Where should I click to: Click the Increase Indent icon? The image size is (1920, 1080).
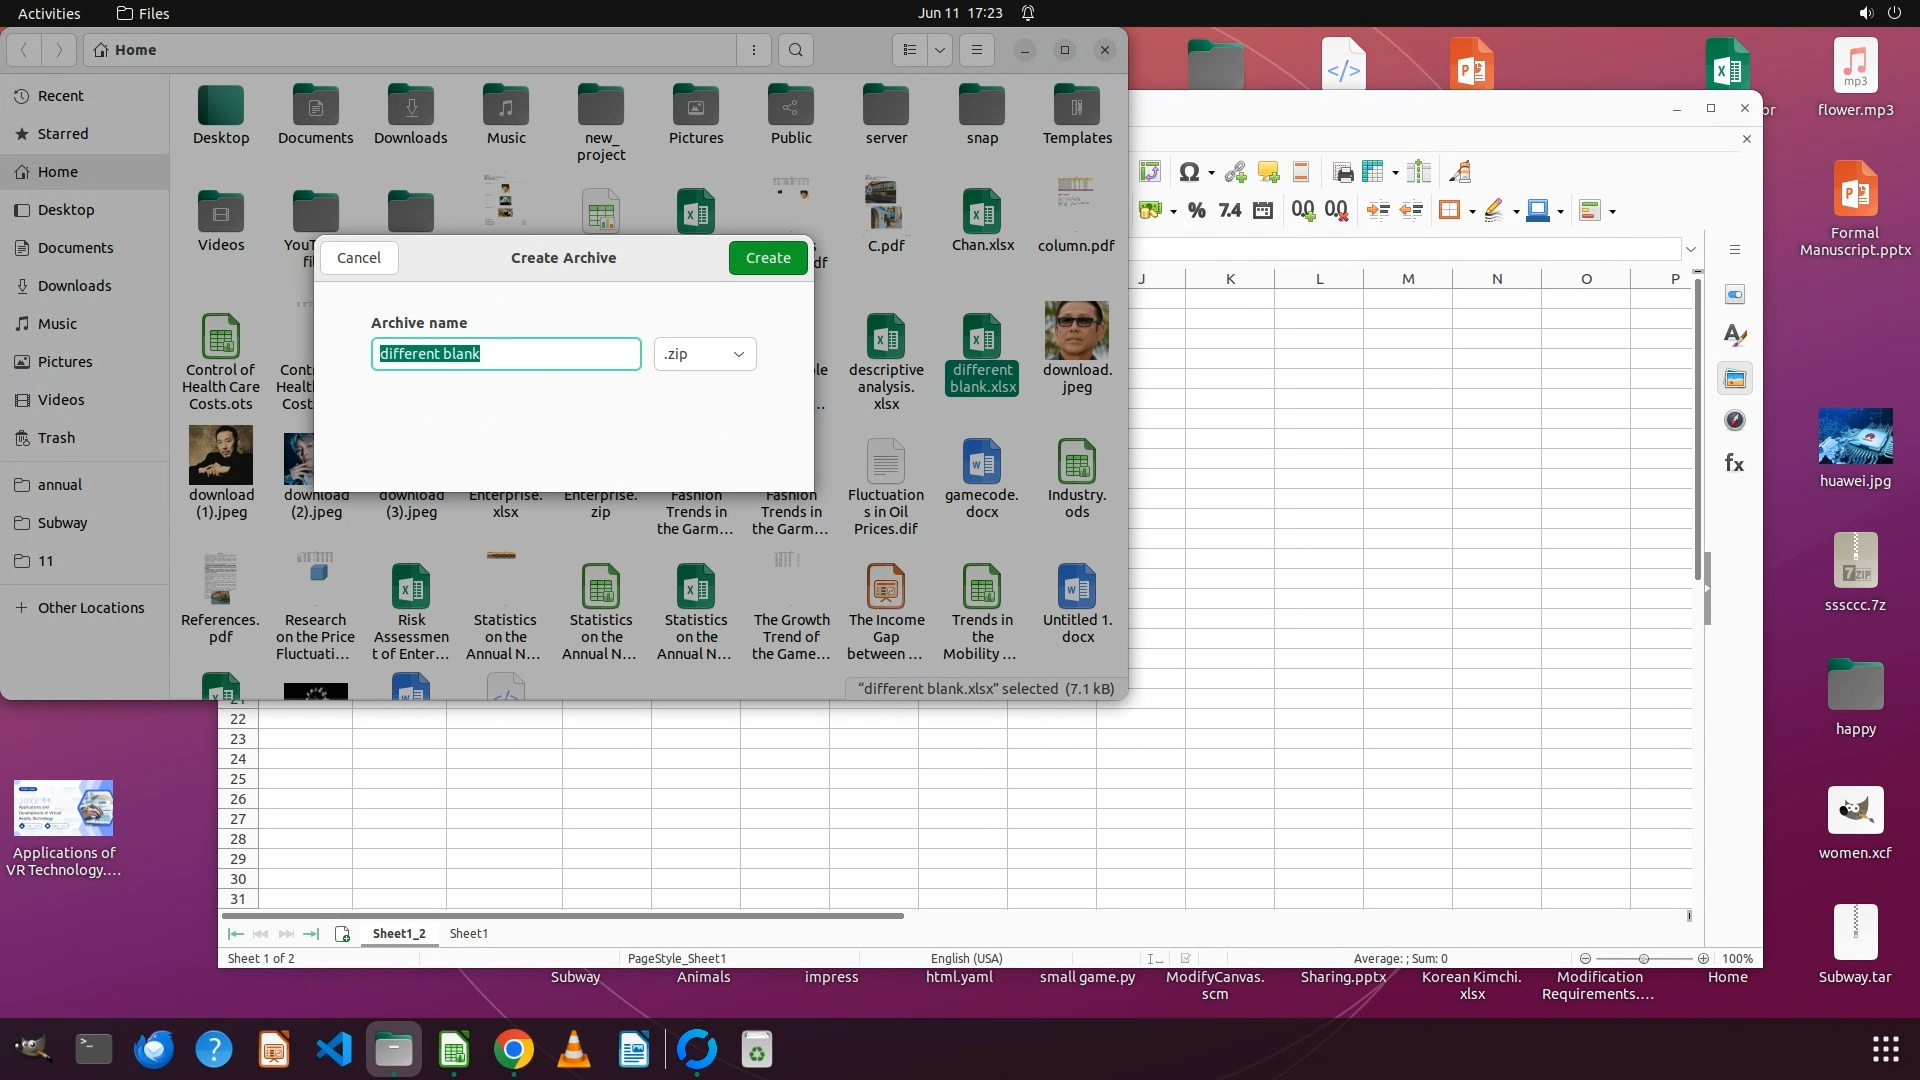(1378, 210)
